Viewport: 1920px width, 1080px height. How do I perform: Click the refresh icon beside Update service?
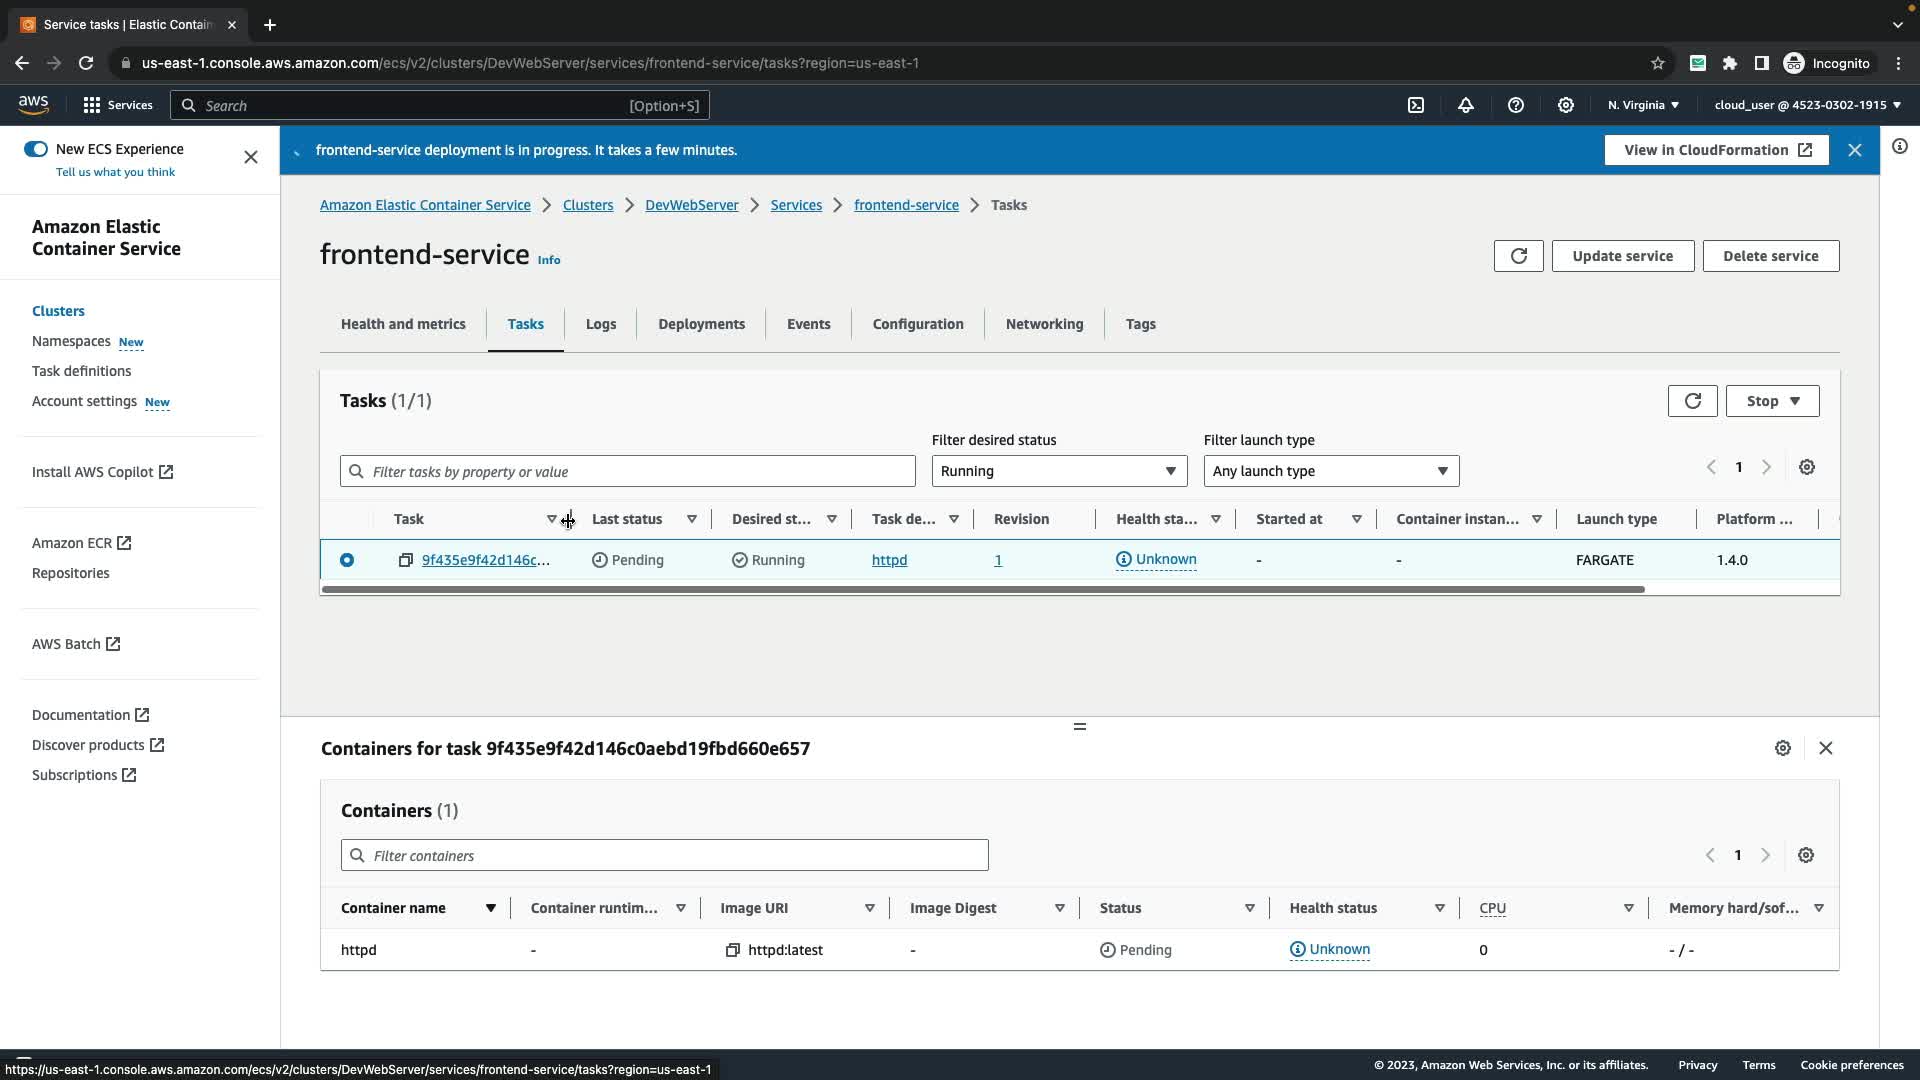point(1518,256)
